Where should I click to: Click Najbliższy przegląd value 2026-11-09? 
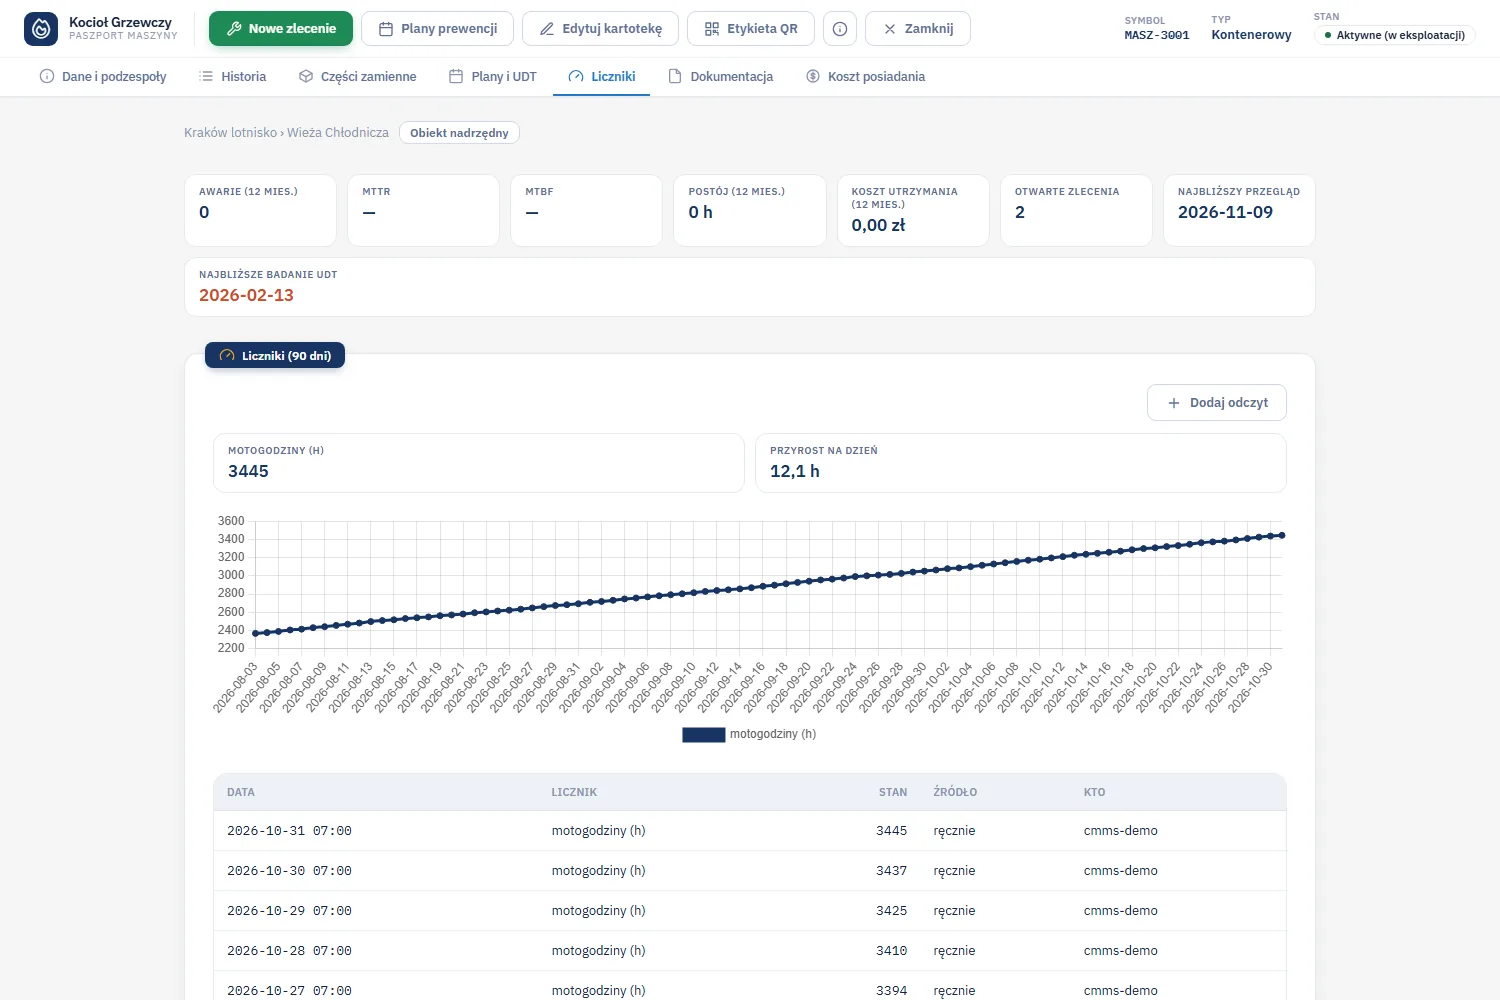(1225, 212)
